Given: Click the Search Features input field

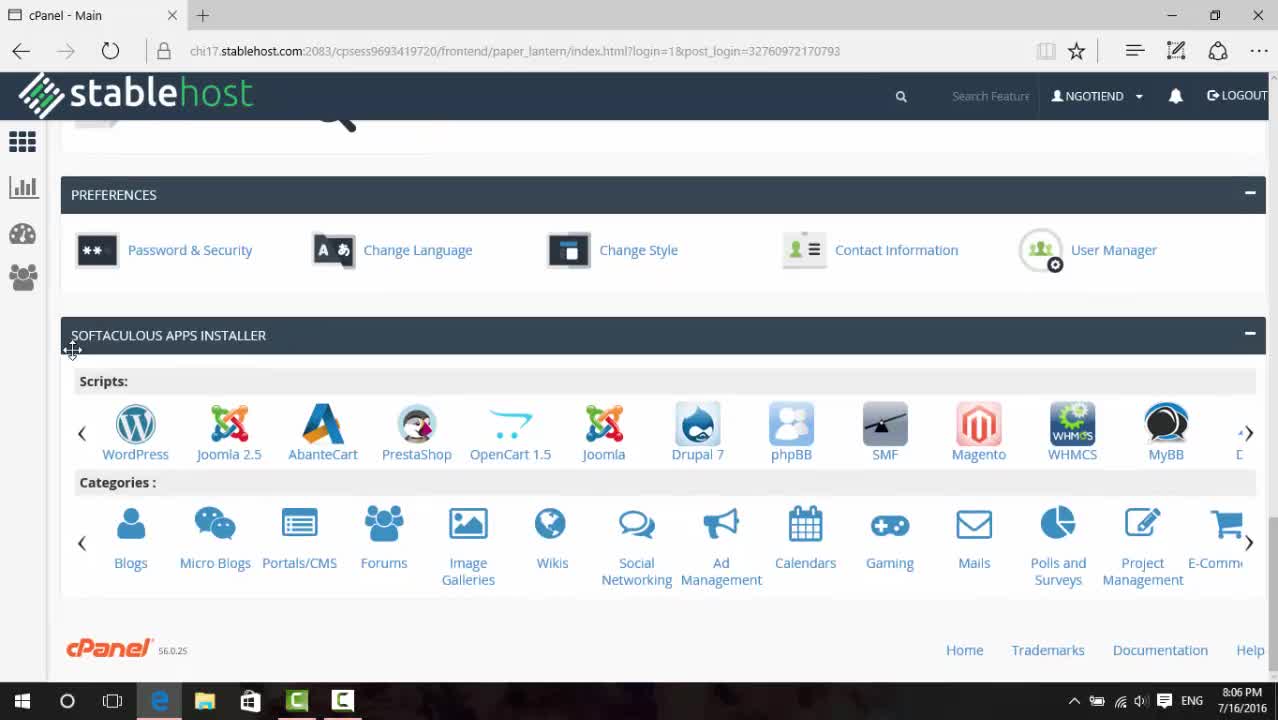Looking at the screenshot, I should pyautogui.click(x=991, y=96).
